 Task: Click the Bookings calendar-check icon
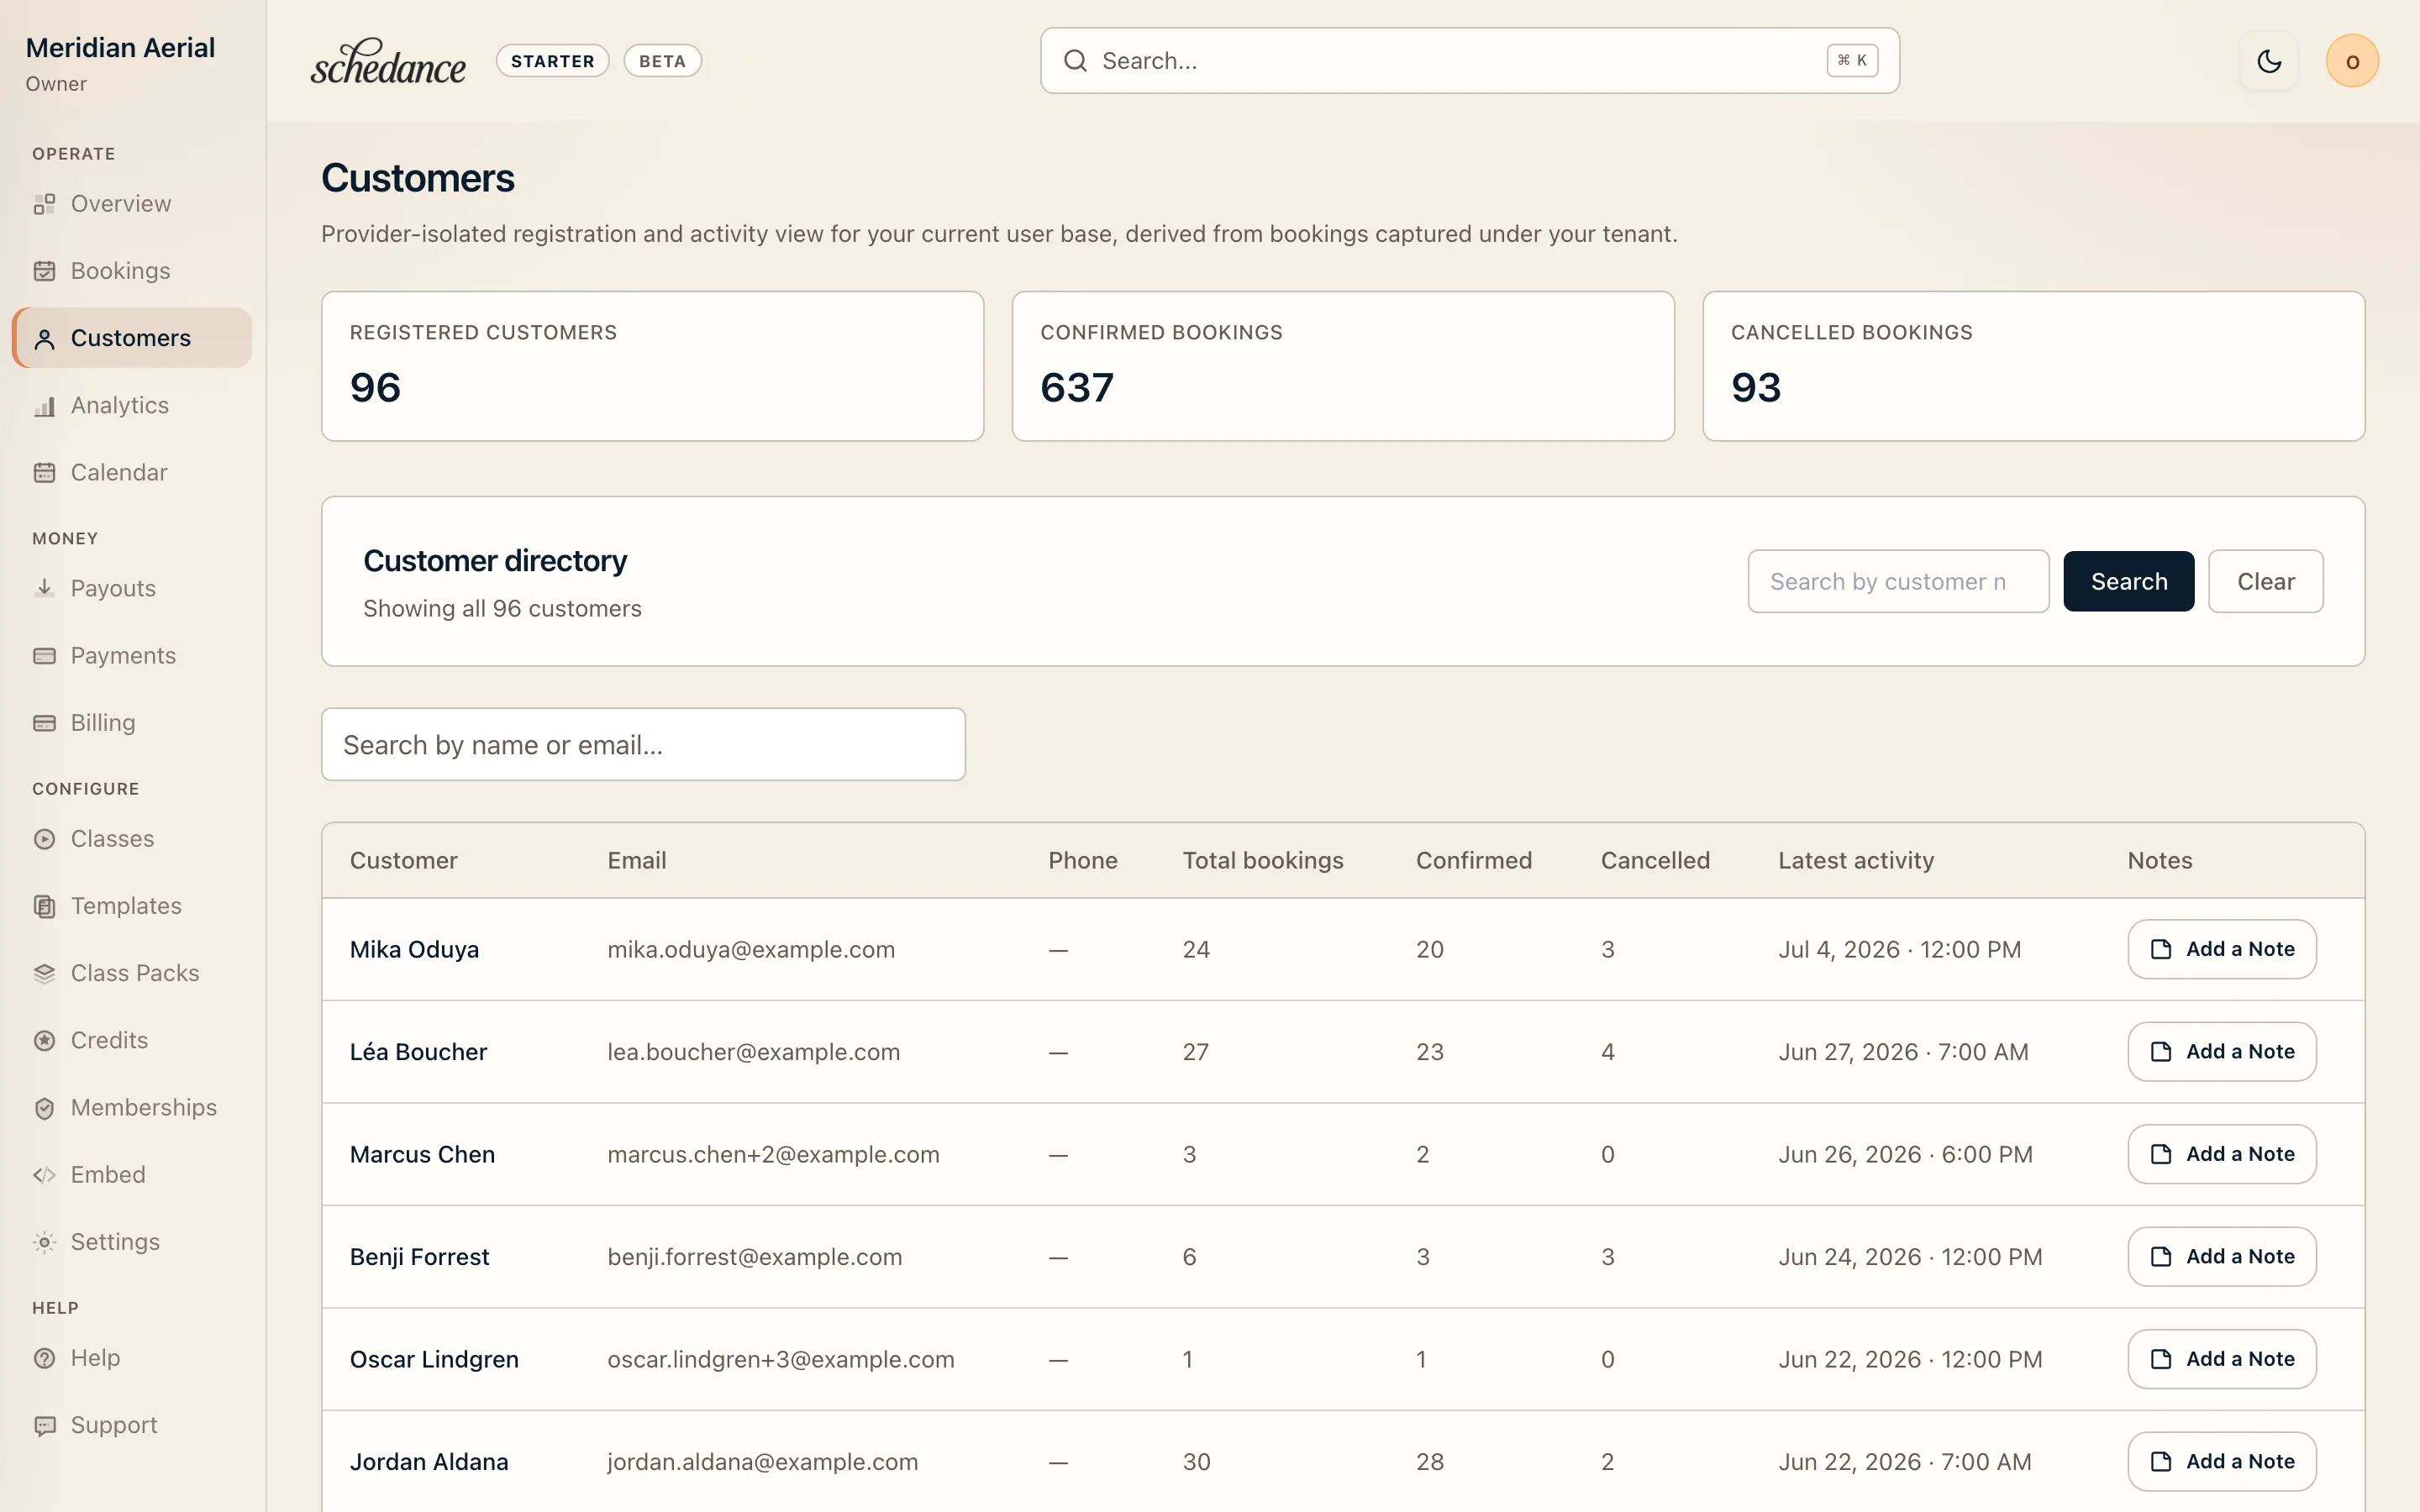[44, 271]
